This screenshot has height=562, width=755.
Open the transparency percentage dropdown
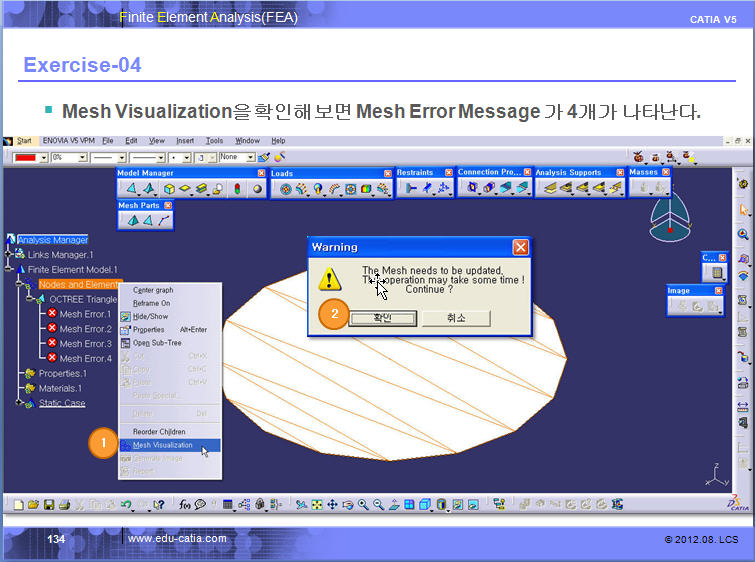pyautogui.click(x=83, y=158)
